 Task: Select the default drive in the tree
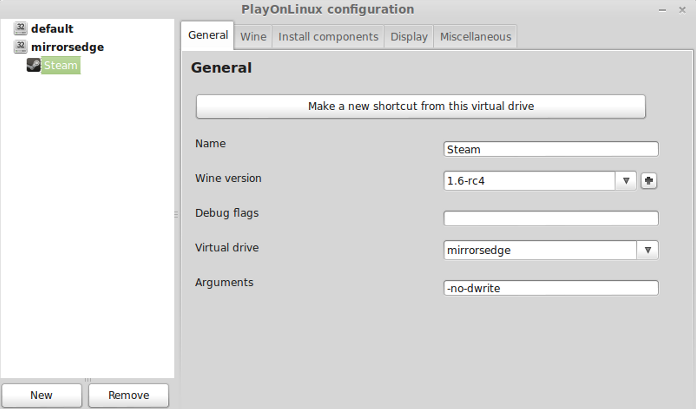(52, 29)
